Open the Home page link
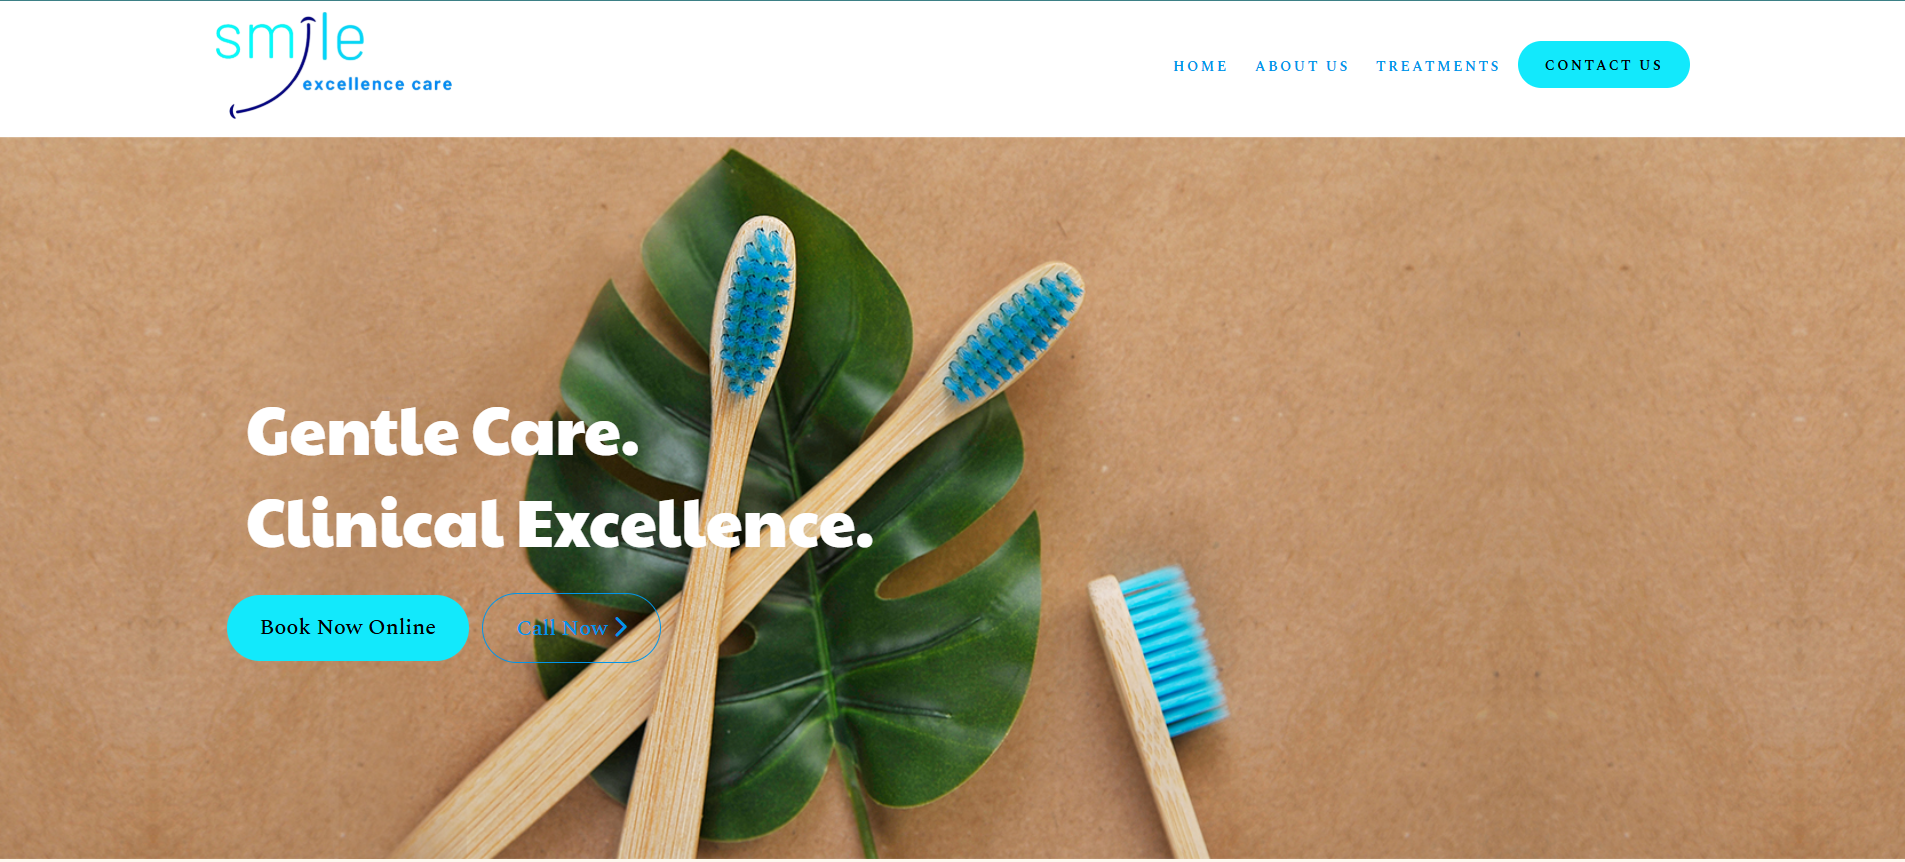The image size is (1905, 862). coord(1200,66)
